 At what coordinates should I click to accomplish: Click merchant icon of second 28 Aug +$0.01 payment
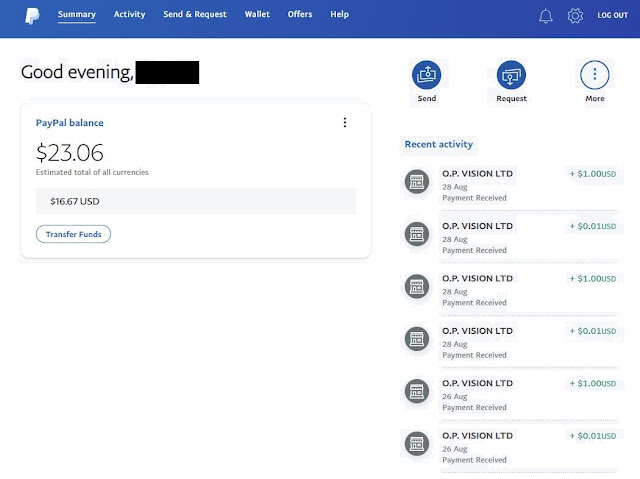pyautogui.click(x=417, y=339)
